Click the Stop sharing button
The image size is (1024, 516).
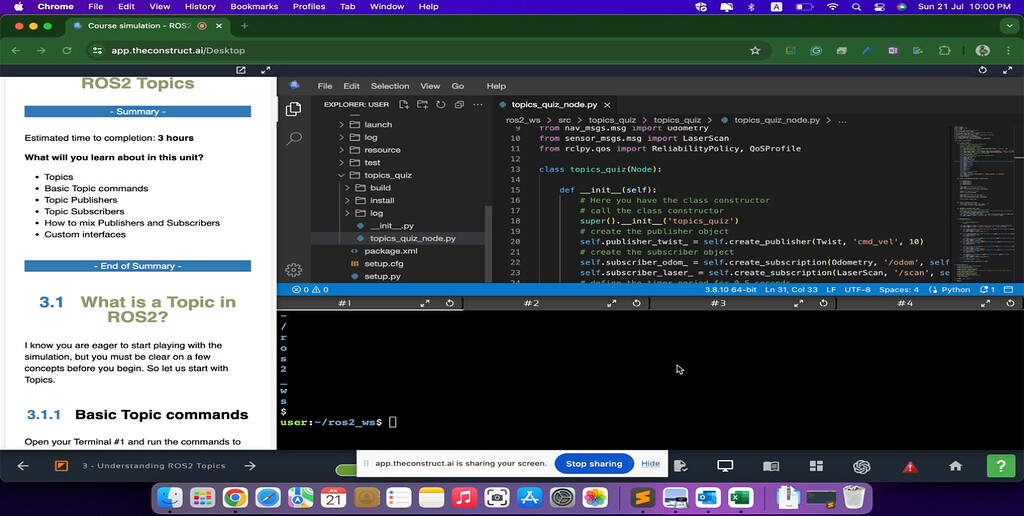594,464
